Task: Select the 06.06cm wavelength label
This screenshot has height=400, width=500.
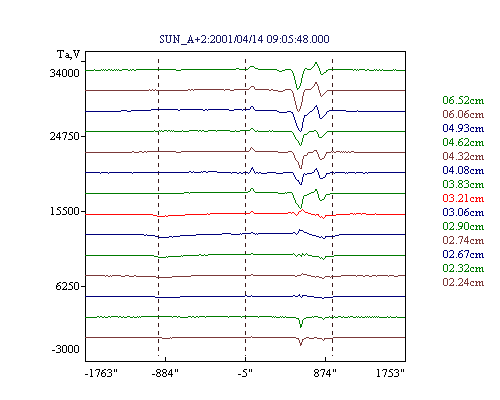Action: [x=463, y=114]
